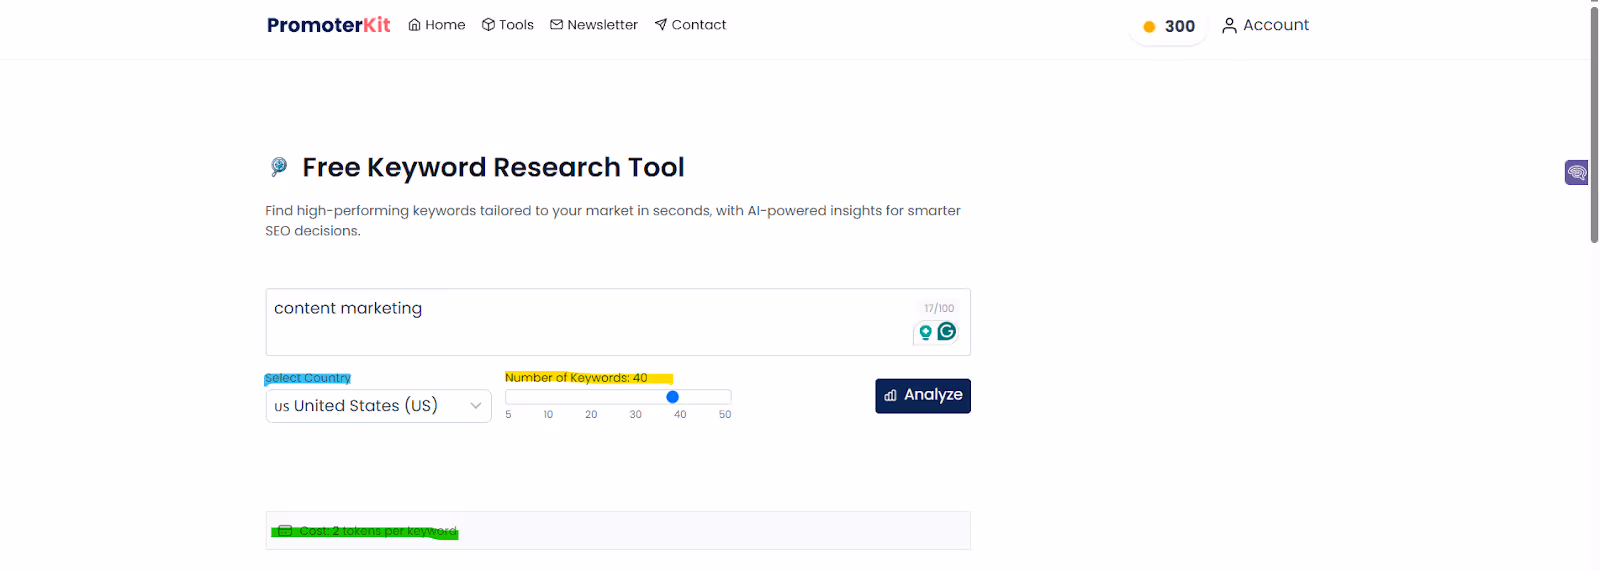This screenshot has width=1600, height=571.
Task: Click the keyword research tool heading icon
Action: (x=279, y=166)
